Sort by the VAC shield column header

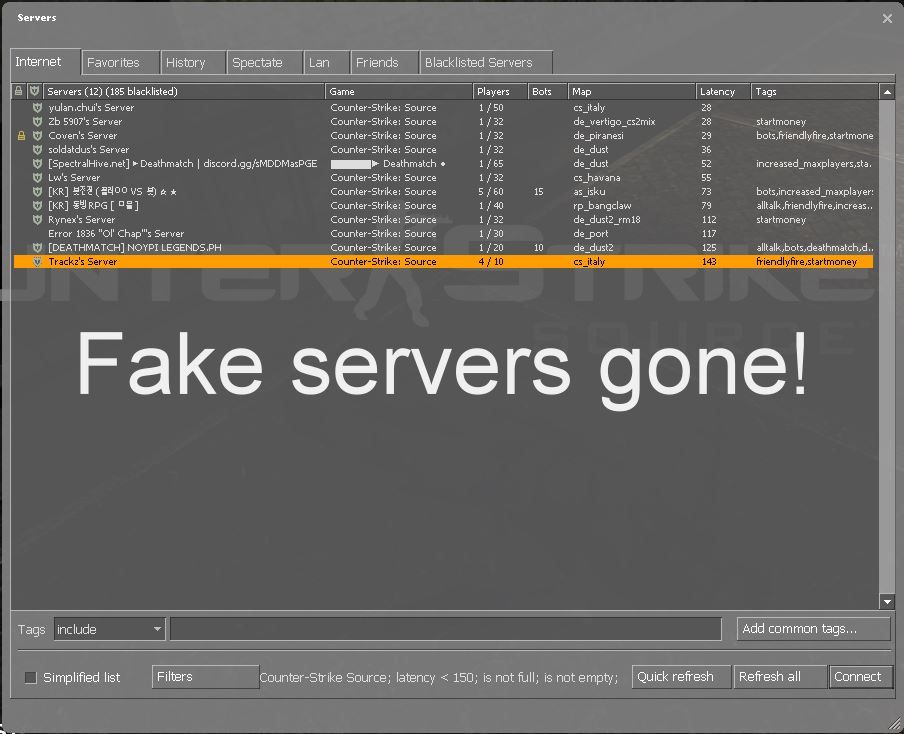pos(35,91)
